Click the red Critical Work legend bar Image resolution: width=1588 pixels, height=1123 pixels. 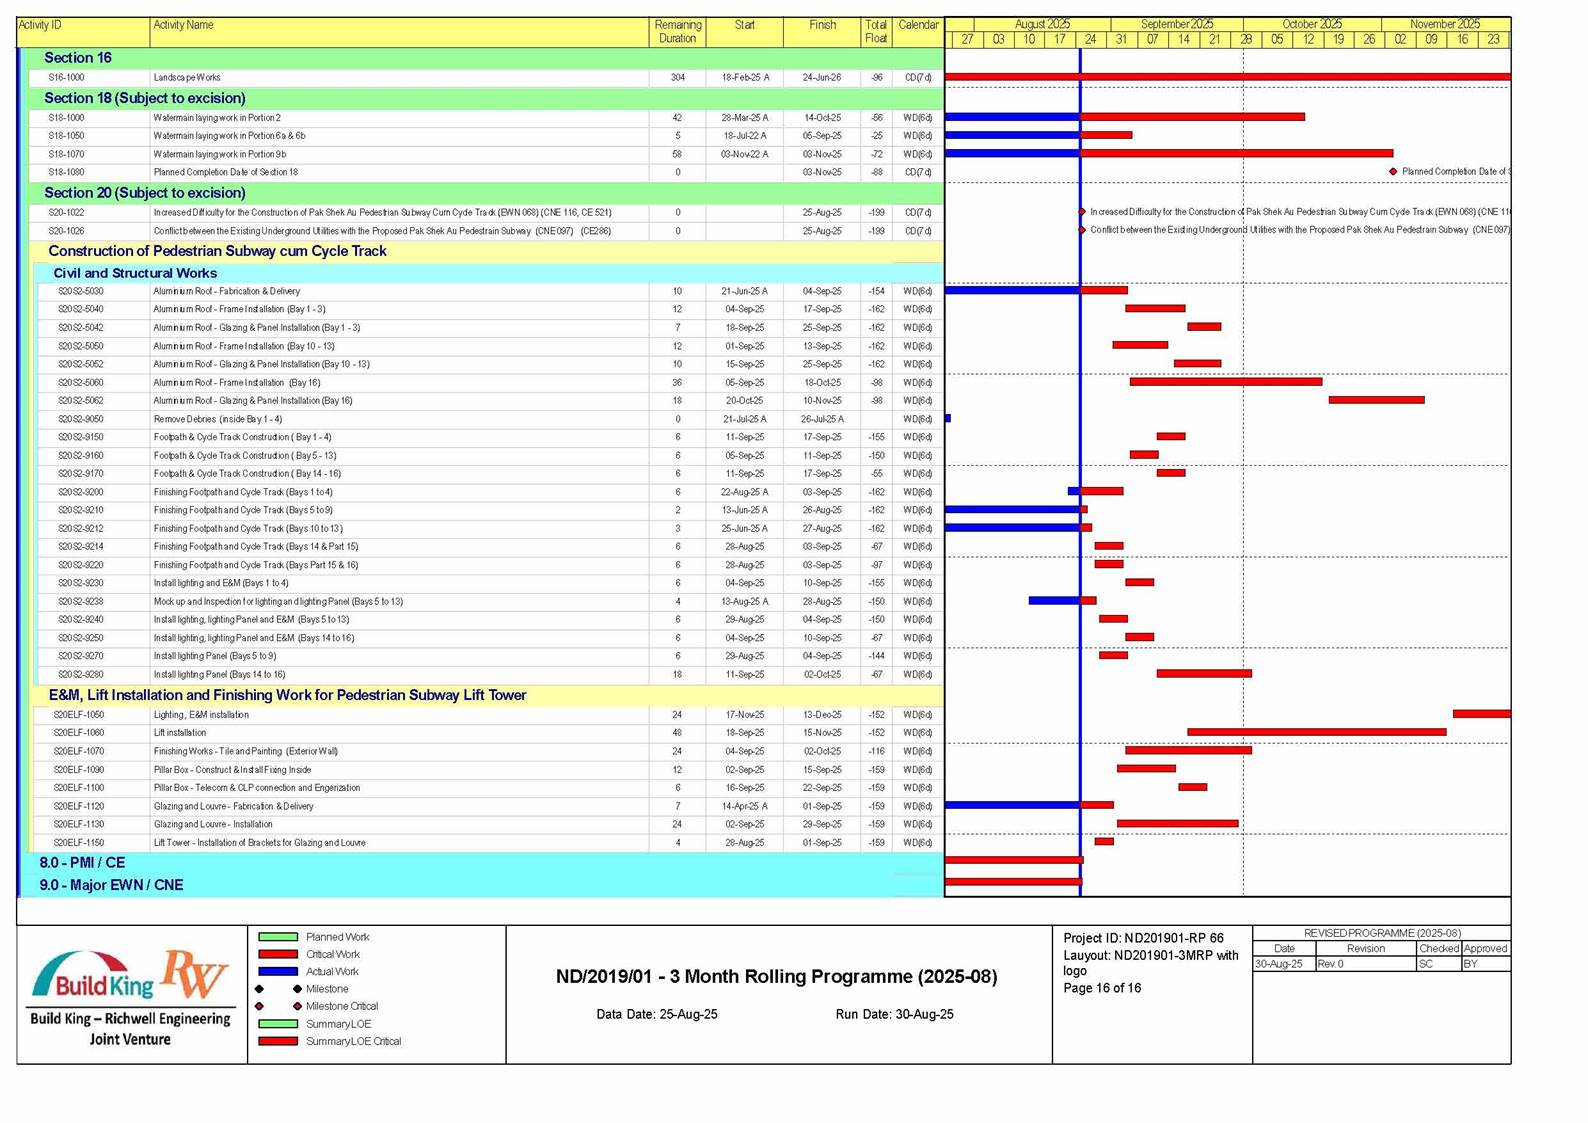[x=278, y=954]
